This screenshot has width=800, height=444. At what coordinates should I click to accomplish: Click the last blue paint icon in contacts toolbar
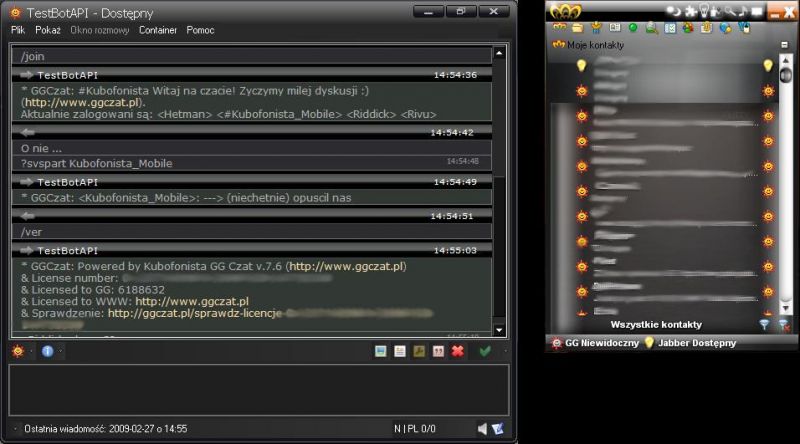(744, 28)
